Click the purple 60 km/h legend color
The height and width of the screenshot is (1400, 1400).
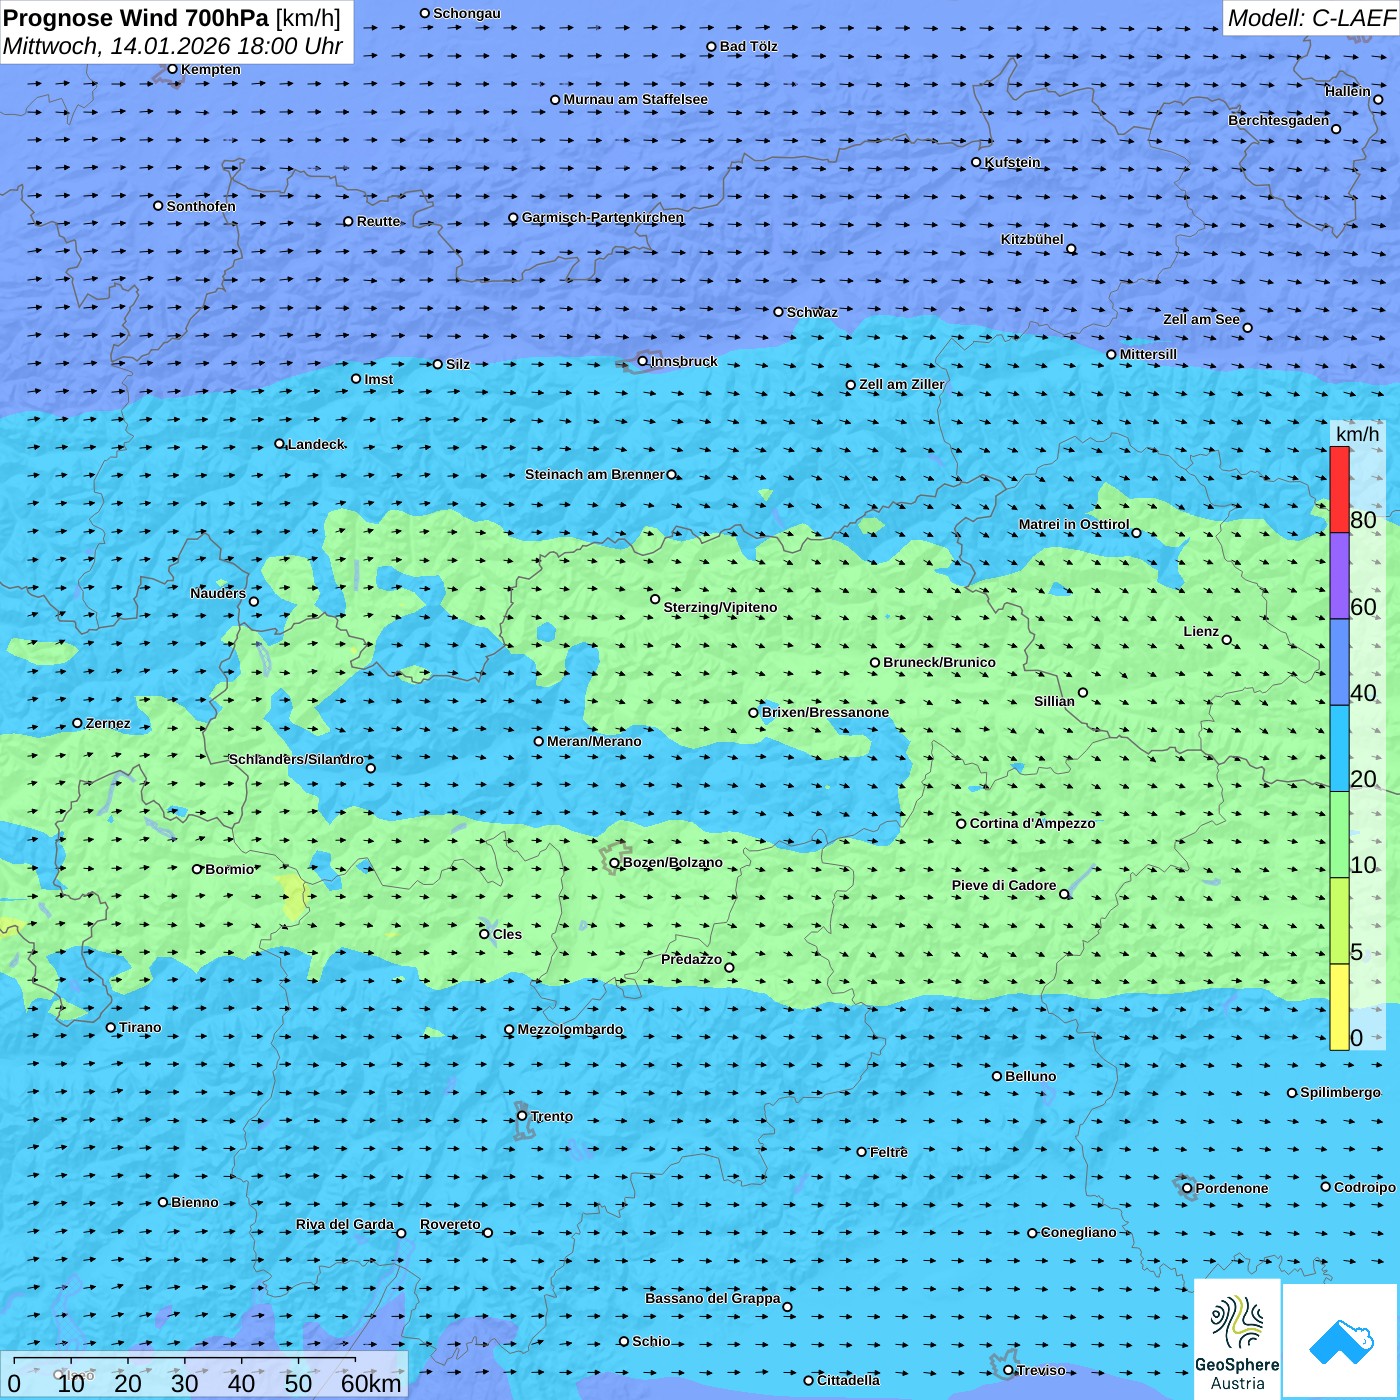pyautogui.click(x=1339, y=575)
